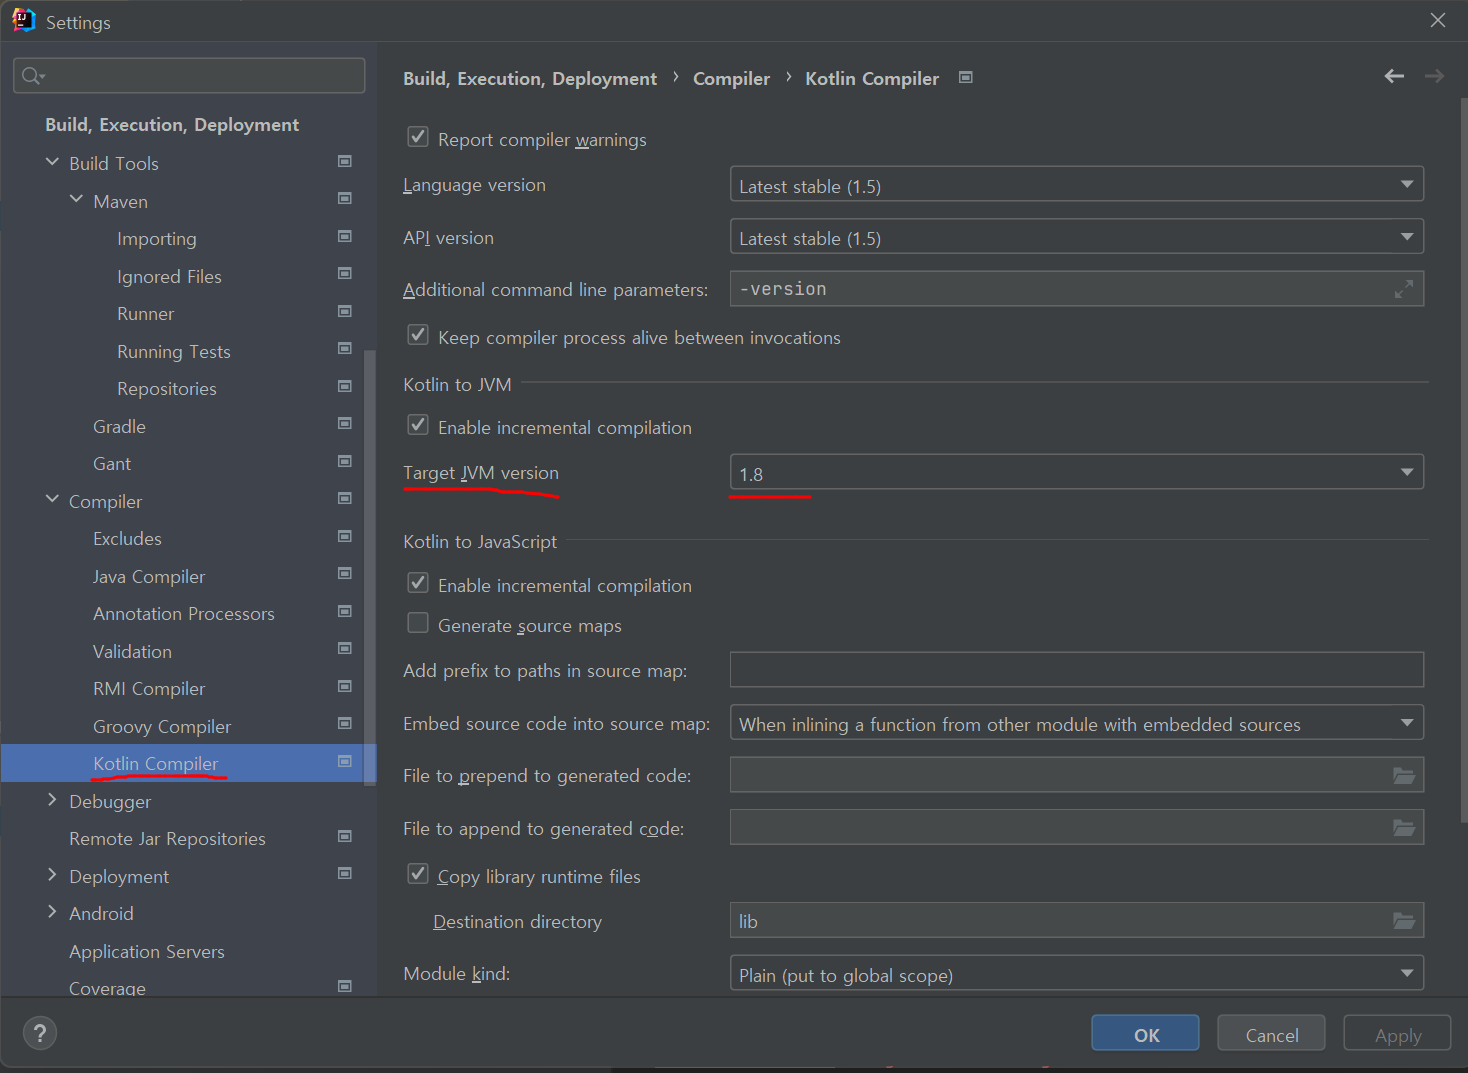Click the back navigation arrow

[x=1394, y=76]
